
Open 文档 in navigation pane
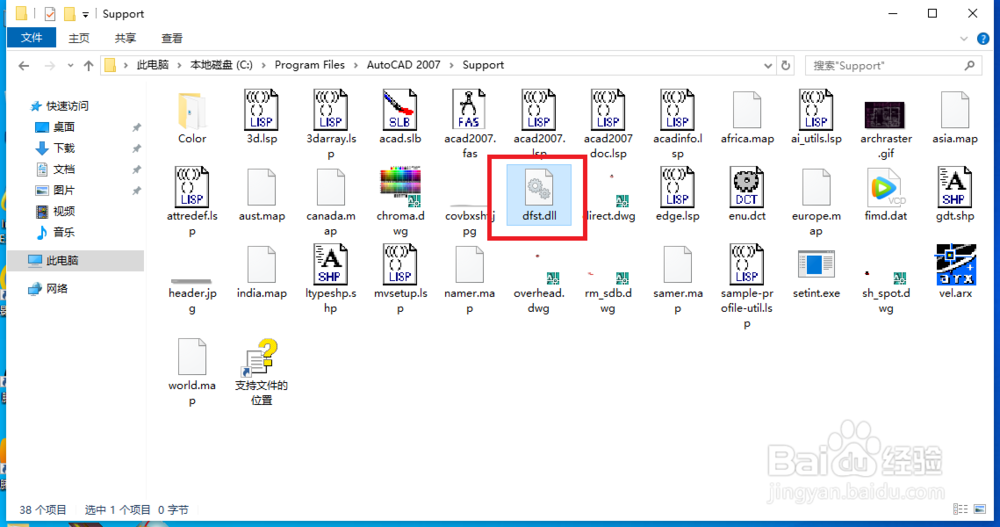tap(64, 169)
